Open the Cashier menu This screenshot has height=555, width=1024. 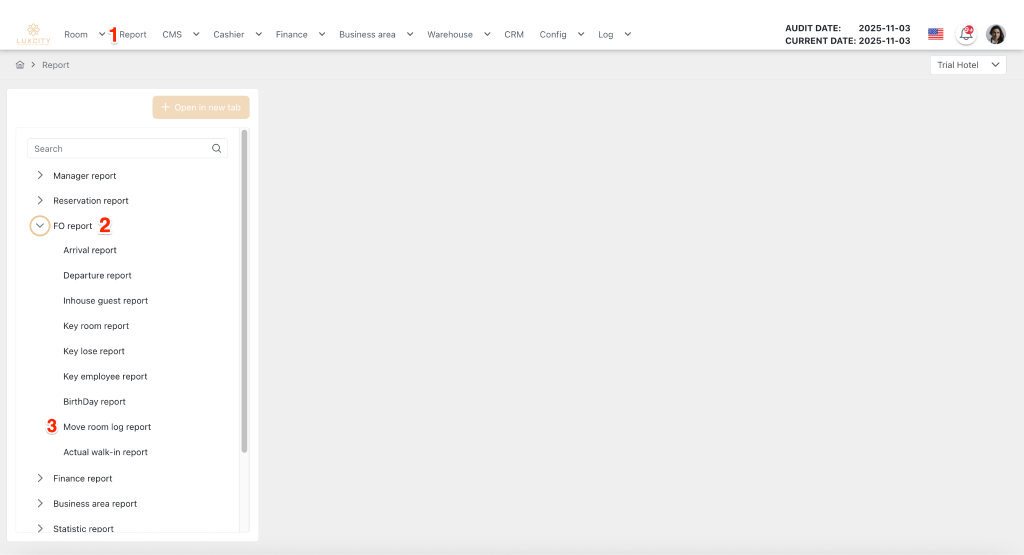237,34
